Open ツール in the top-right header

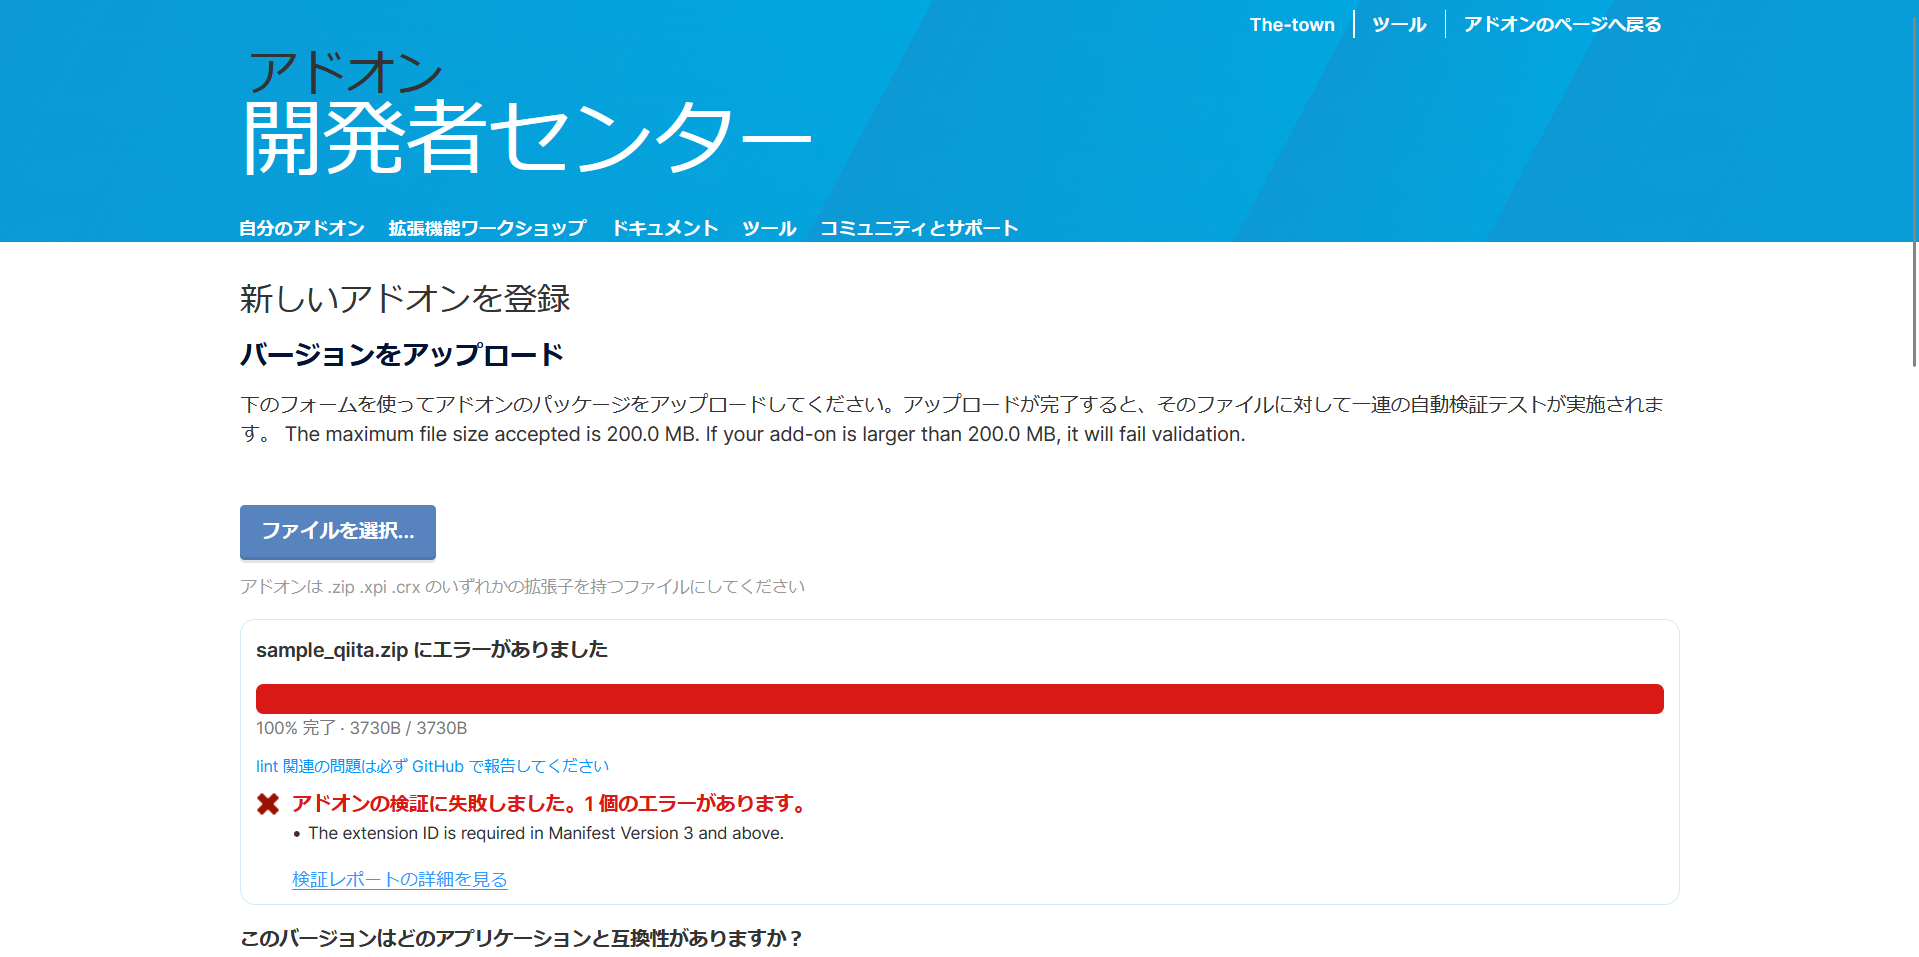(1399, 23)
